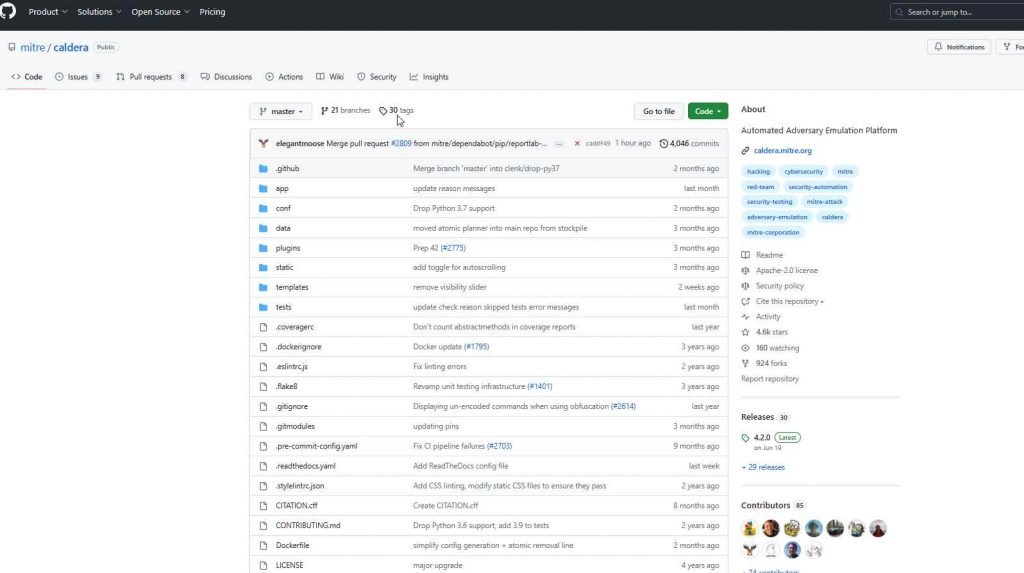Expand the commit message ellipsis button
This screenshot has height=573, width=1024.
coord(559,144)
